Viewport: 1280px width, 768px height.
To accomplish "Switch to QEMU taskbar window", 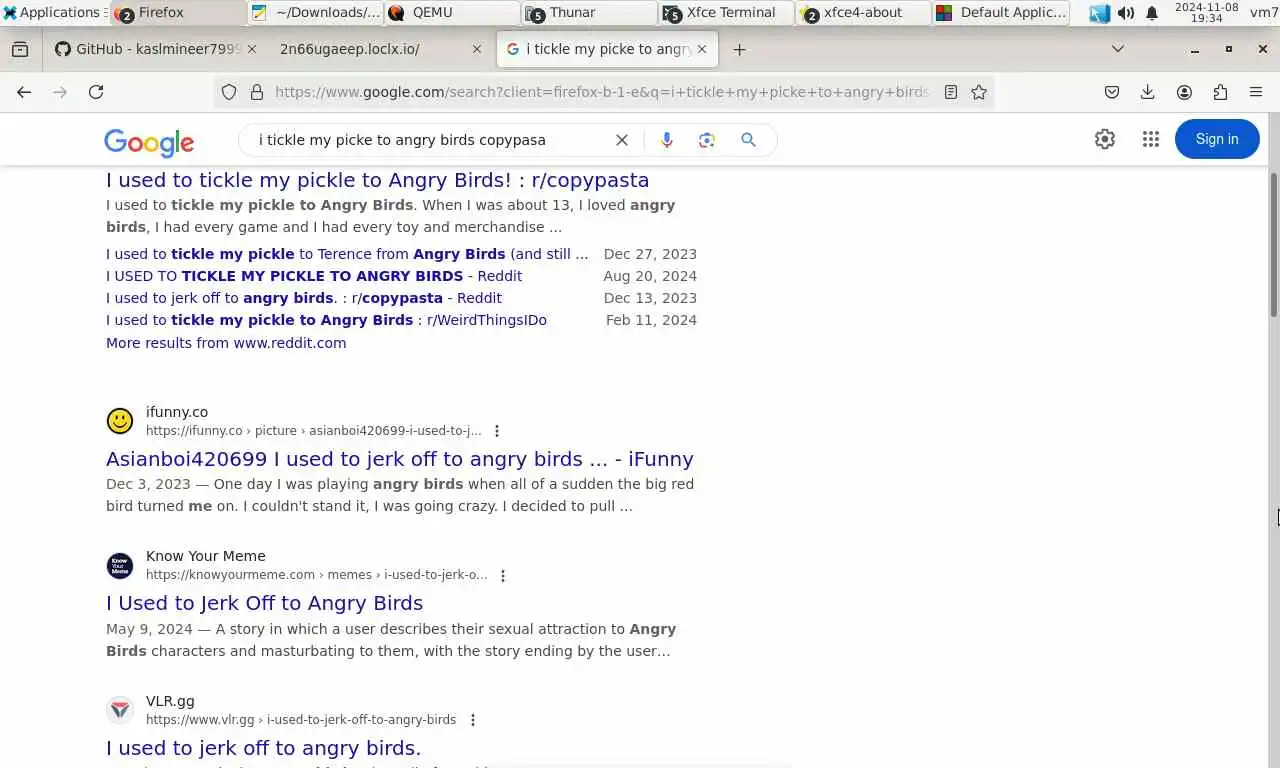I will pos(452,12).
